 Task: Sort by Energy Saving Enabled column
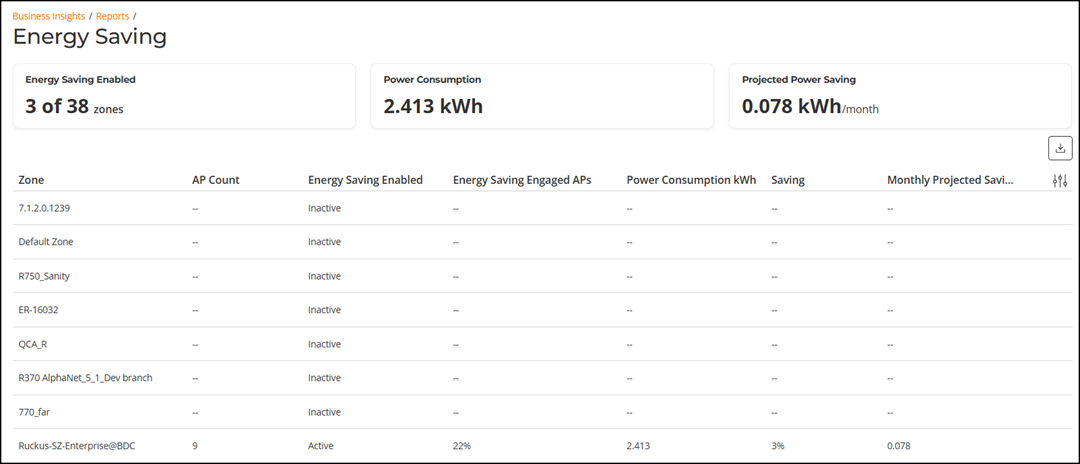click(x=365, y=180)
